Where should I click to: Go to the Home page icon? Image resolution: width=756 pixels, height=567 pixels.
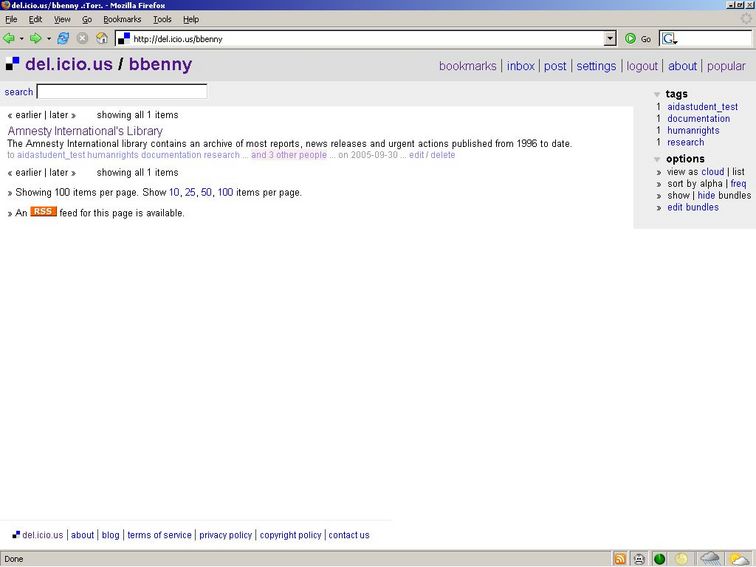click(101, 39)
